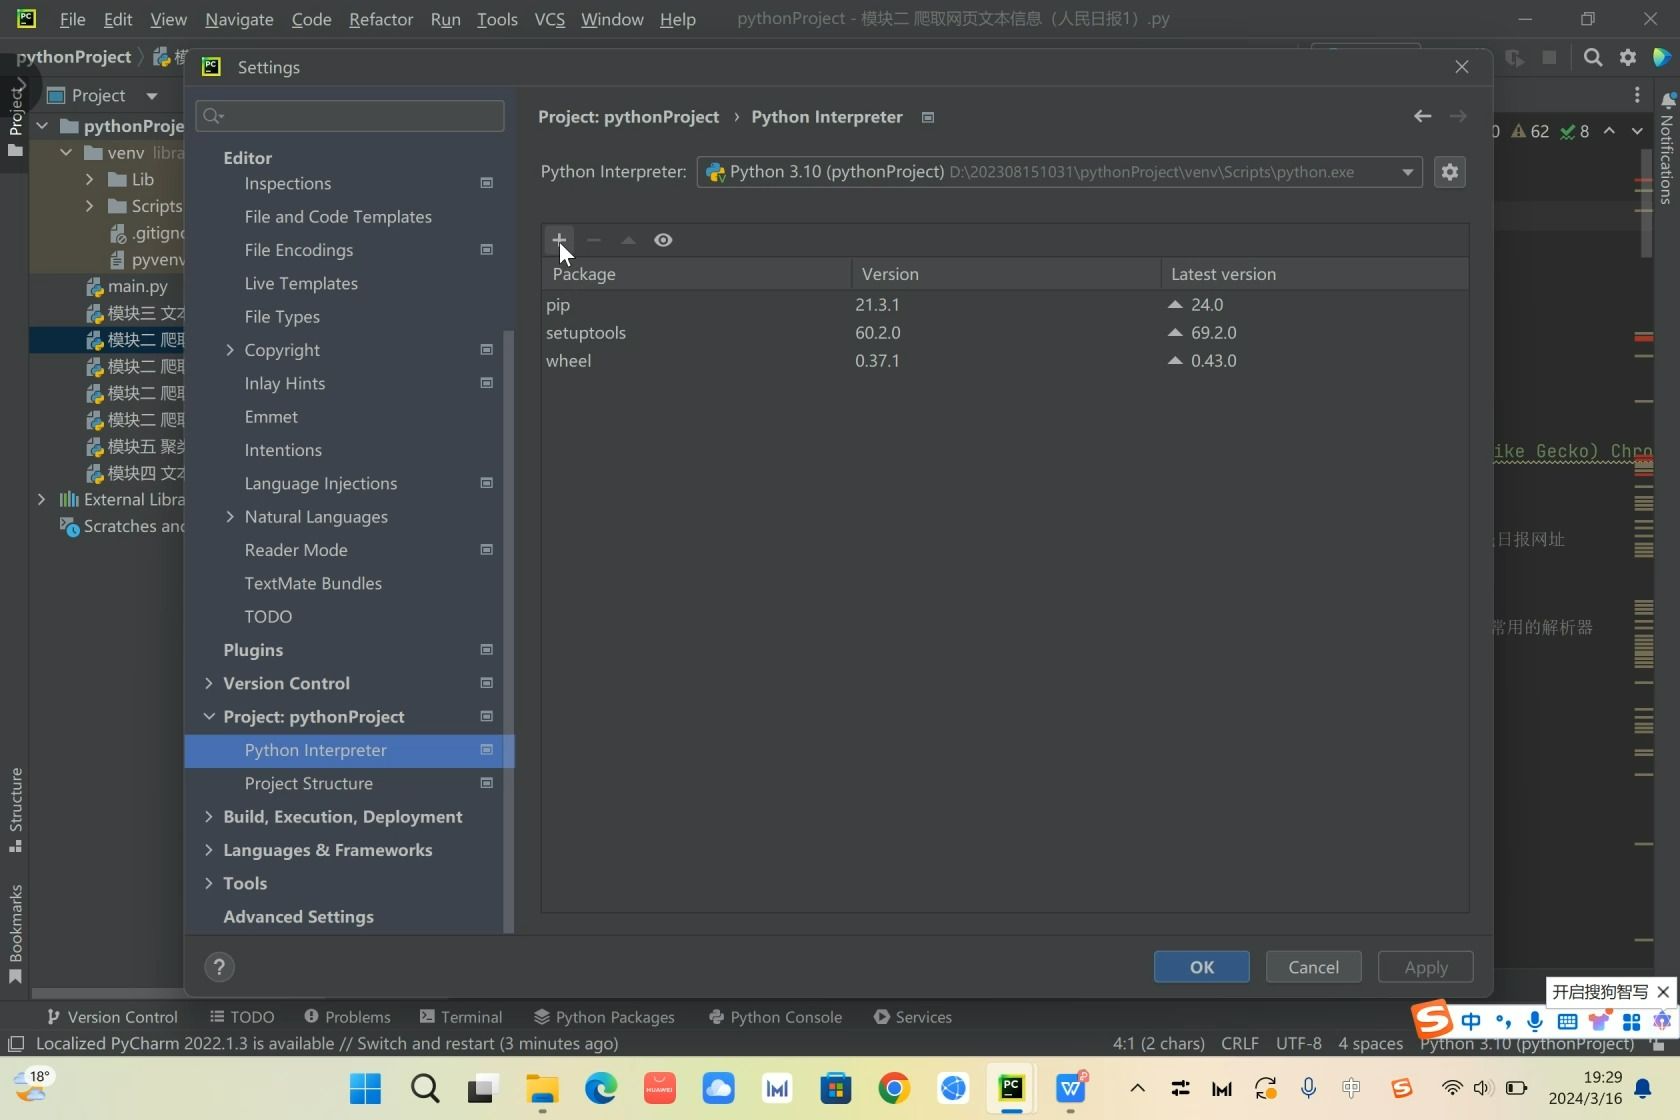
Task: Click the Apply button
Action: pyautogui.click(x=1426, y=967)
